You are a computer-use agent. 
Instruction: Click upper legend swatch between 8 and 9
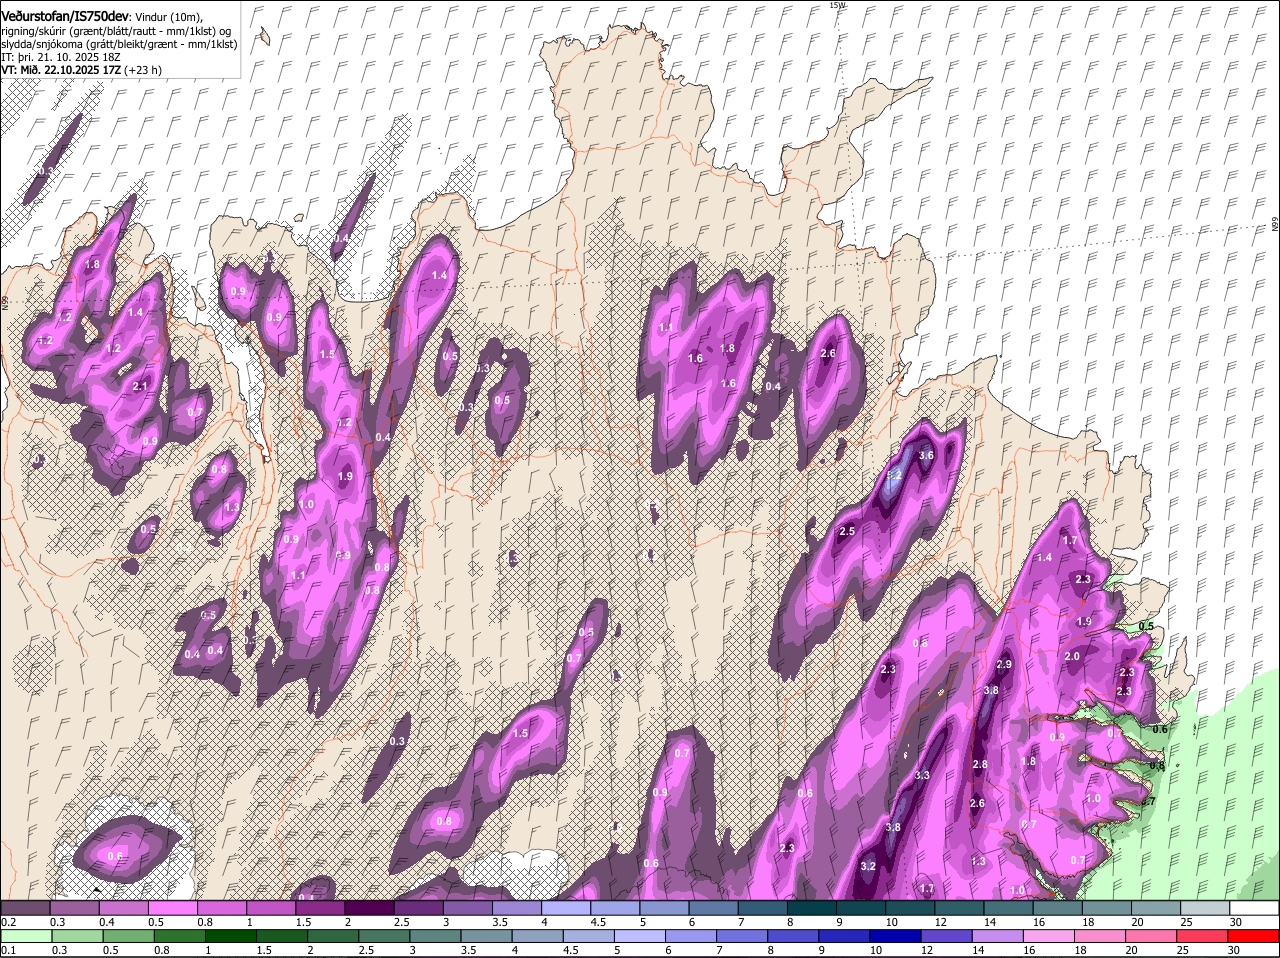(x=812, y=908)
